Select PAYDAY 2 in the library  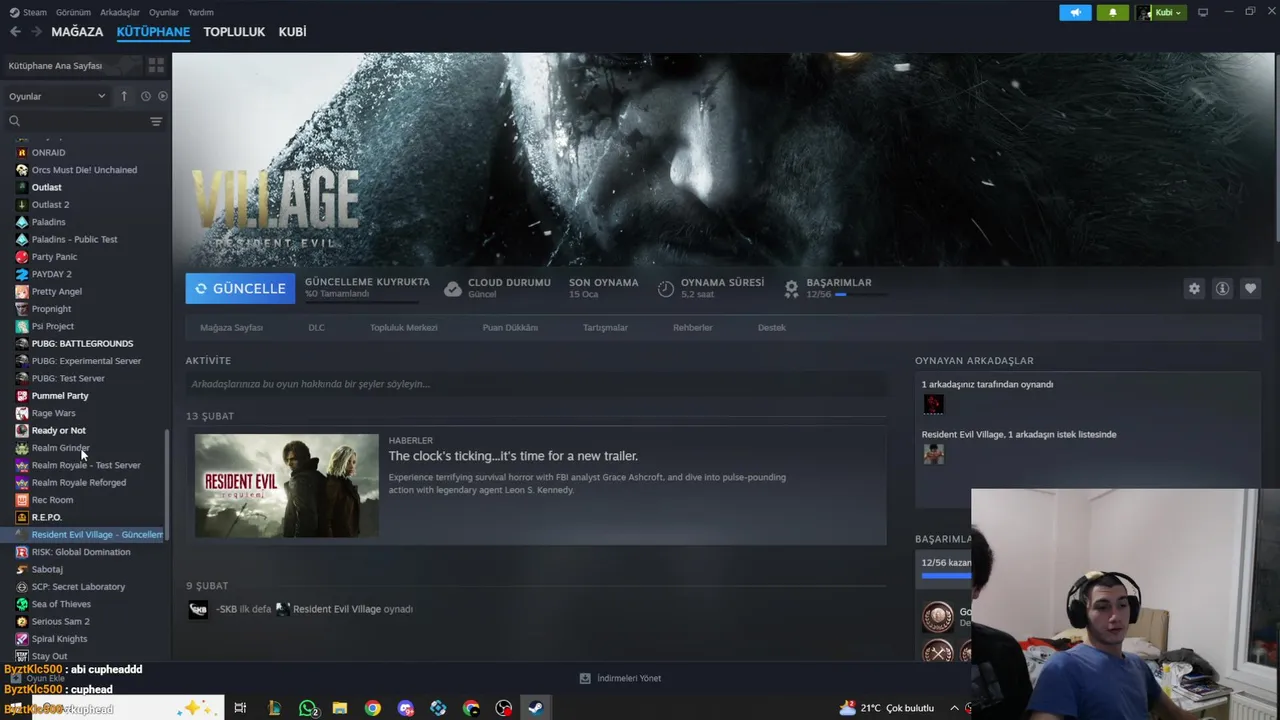(51, 274)
